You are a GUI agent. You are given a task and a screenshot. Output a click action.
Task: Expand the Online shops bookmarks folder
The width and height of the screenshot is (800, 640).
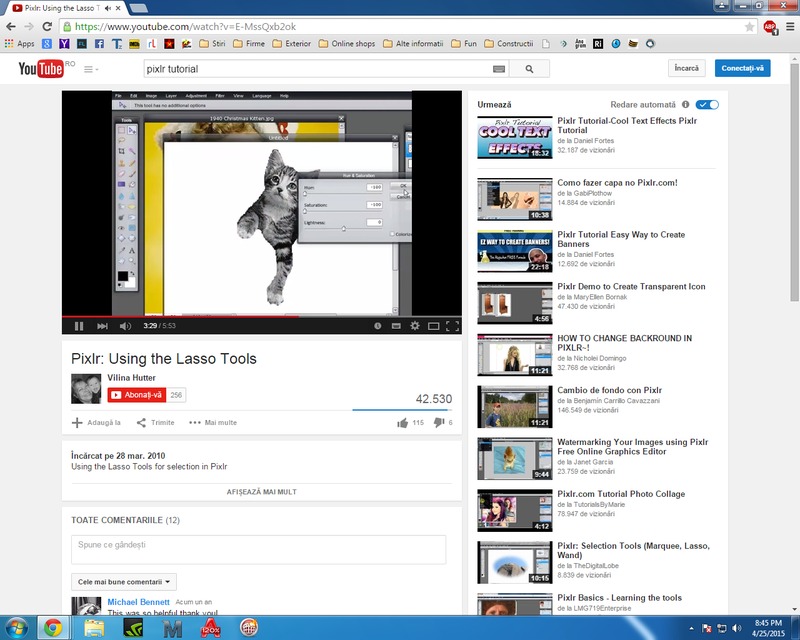pyautogui.click(x=347, y=44)
